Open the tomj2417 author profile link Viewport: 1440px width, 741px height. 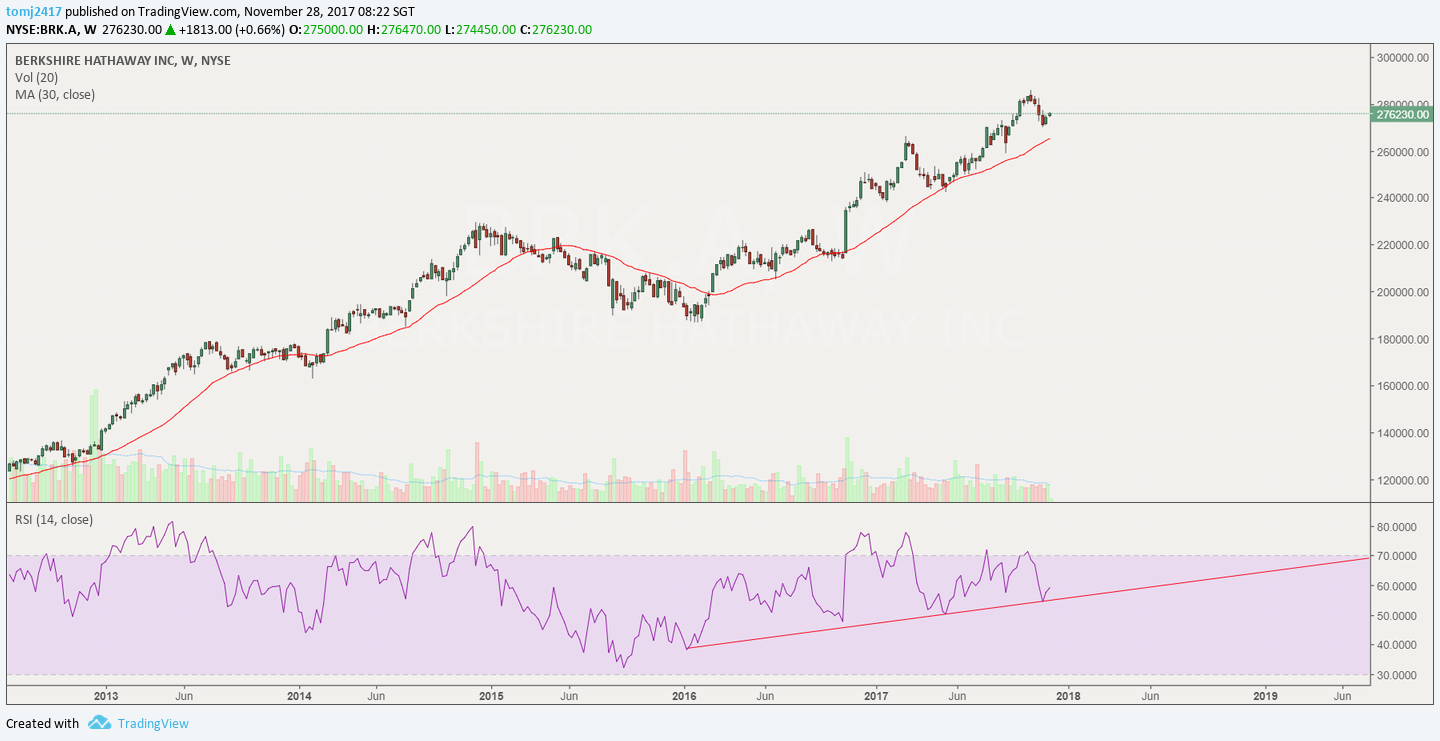33,11
